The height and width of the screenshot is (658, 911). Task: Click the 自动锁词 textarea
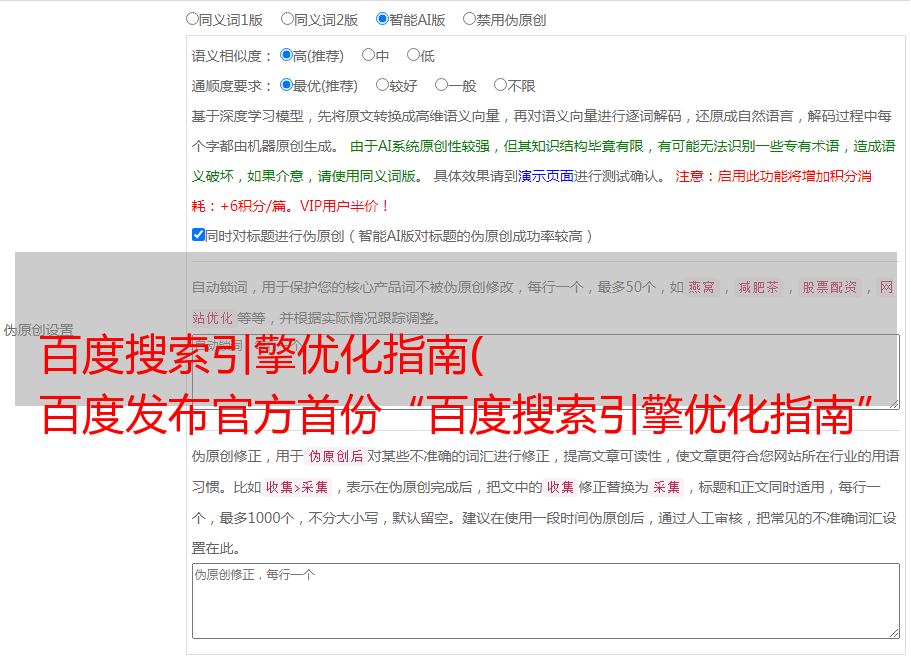[546, 372]
